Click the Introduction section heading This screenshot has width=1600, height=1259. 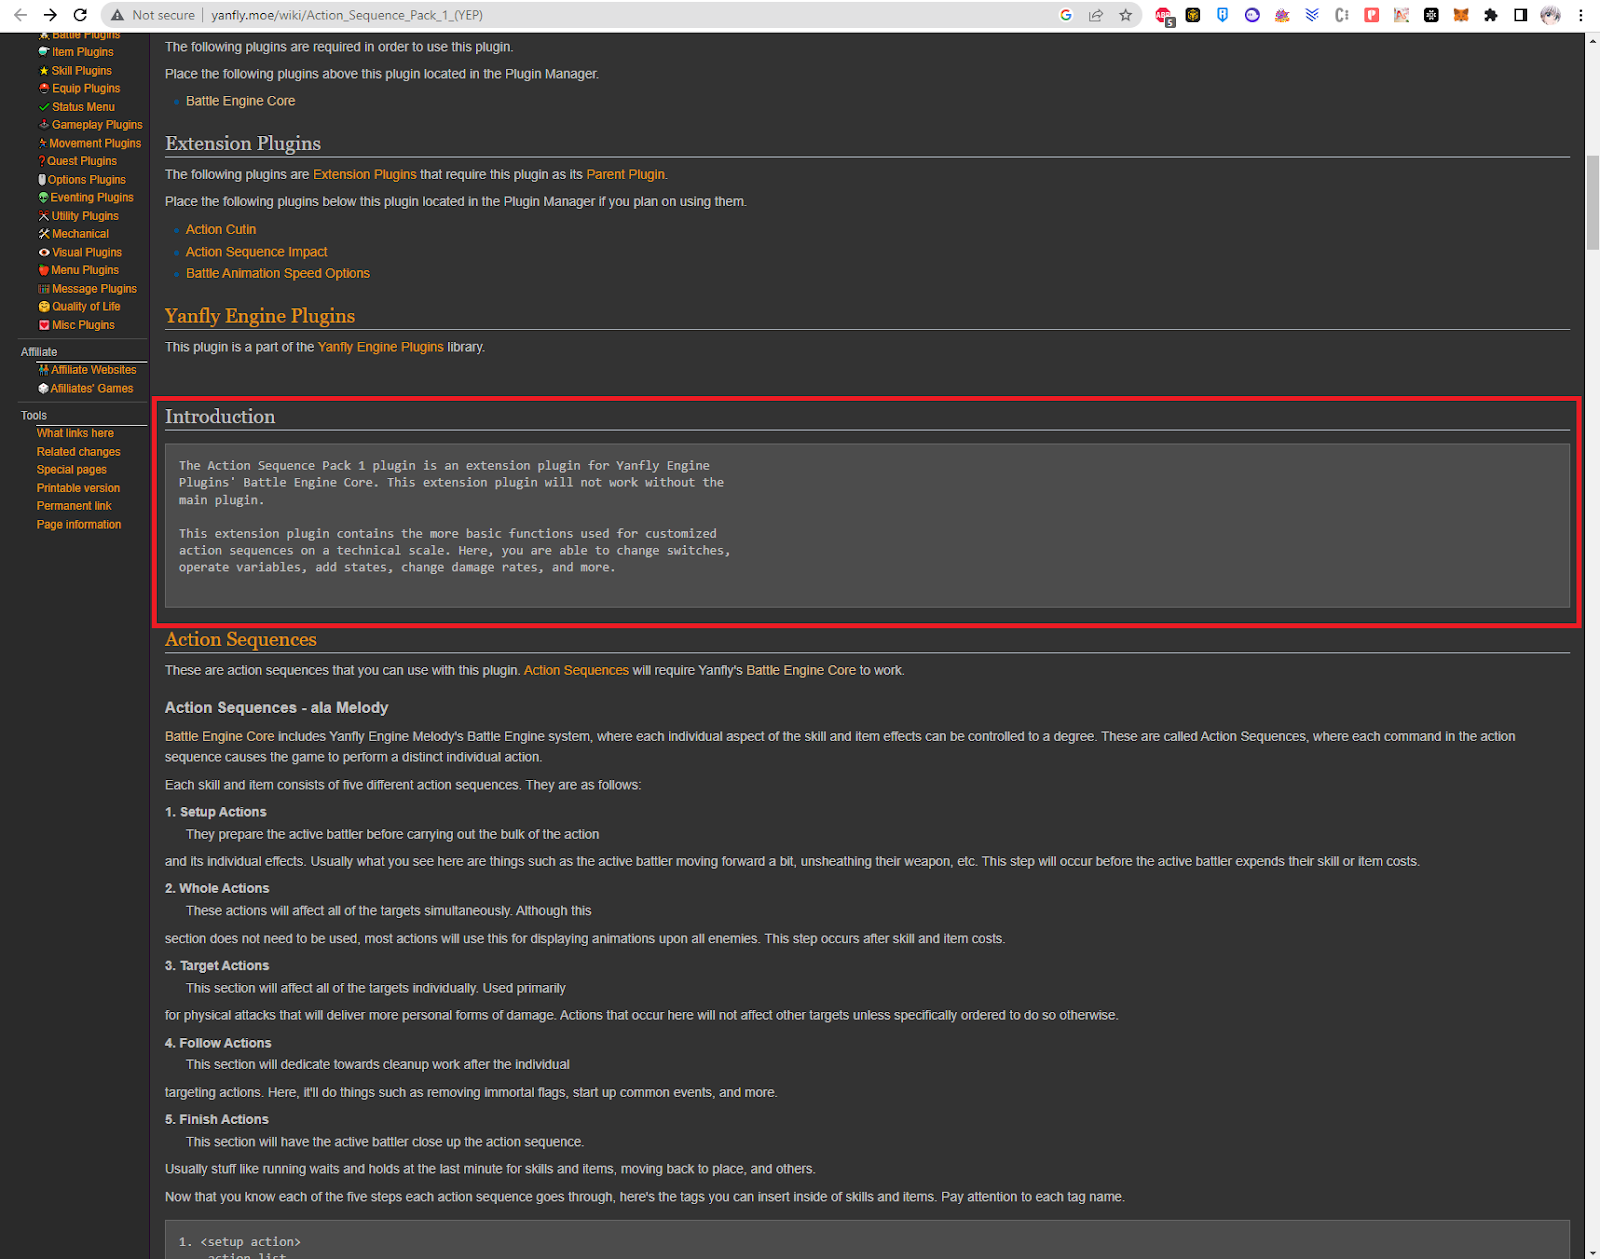pos(220,417)
